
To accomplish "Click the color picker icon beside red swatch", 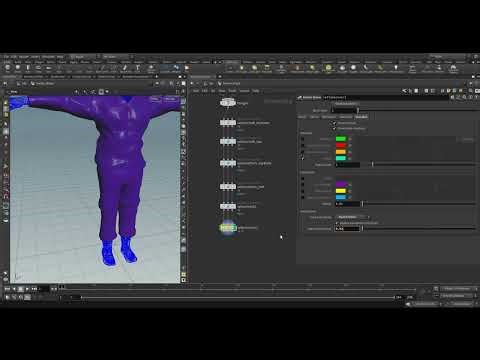I will (350, 145).
